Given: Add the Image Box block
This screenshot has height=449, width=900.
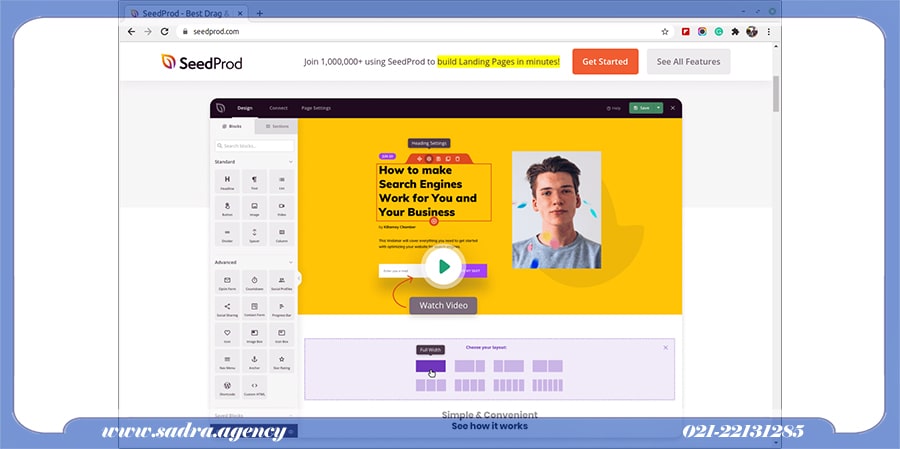Looking at the screenshot, I should (x=254, y=335).
